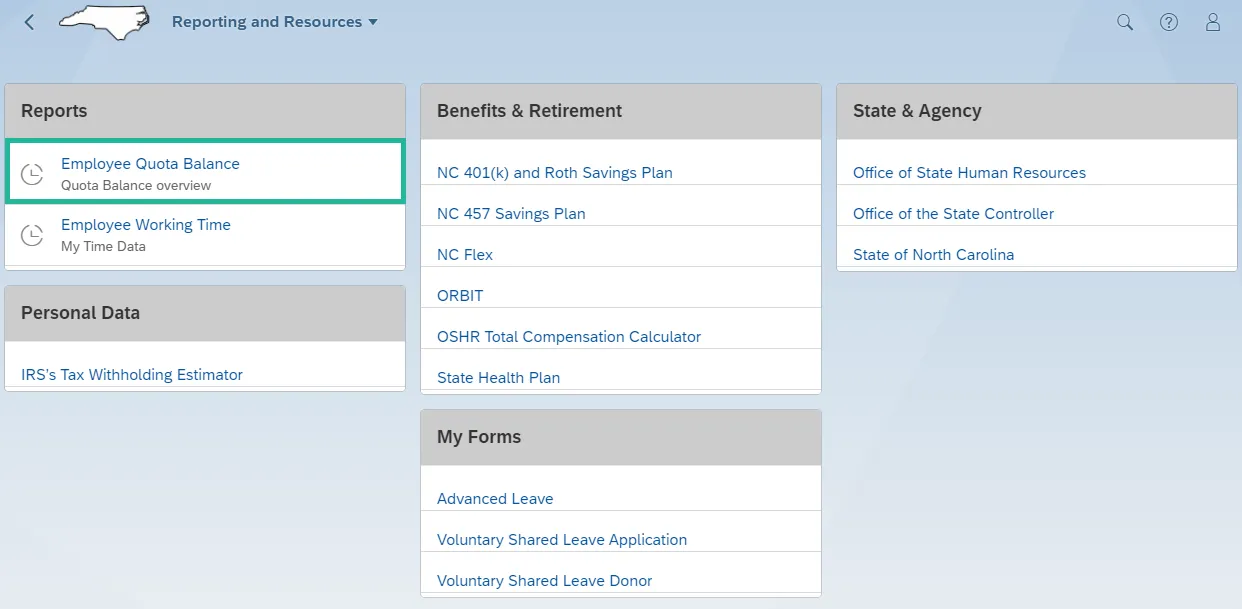Open Employee Quota Balance report
The height and width of the screenshot is (609, 1242).
pyautogui.click(x=150, y=164)
